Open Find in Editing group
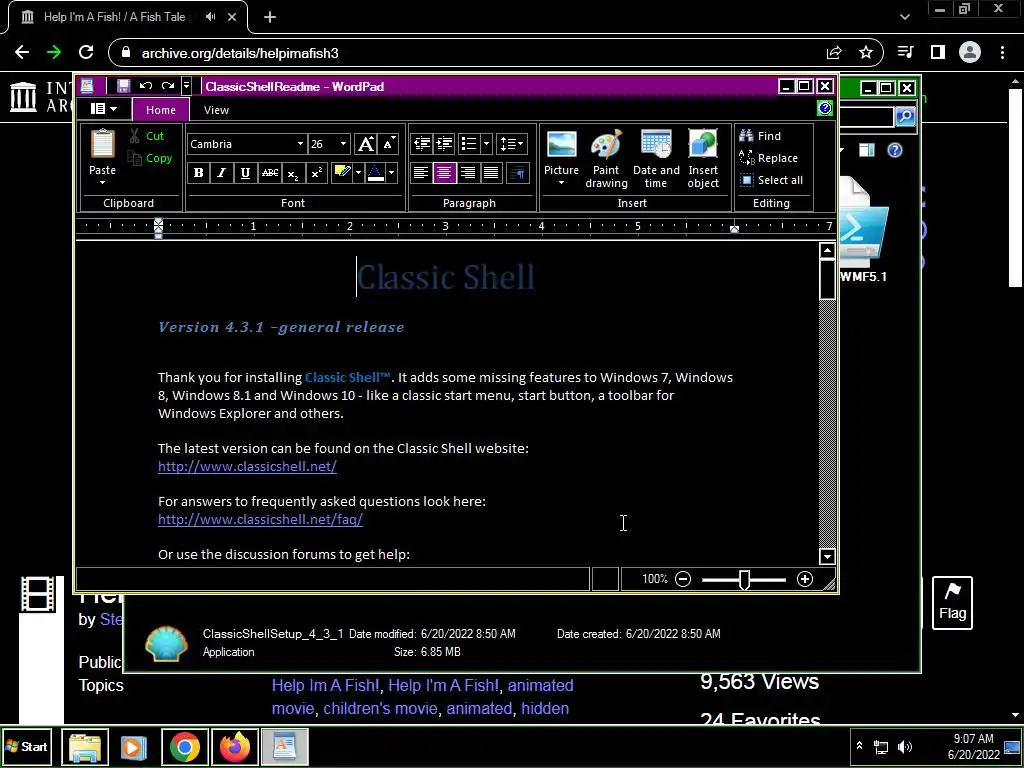Viewport: 1024px width, 768px height. pos(760,136)
